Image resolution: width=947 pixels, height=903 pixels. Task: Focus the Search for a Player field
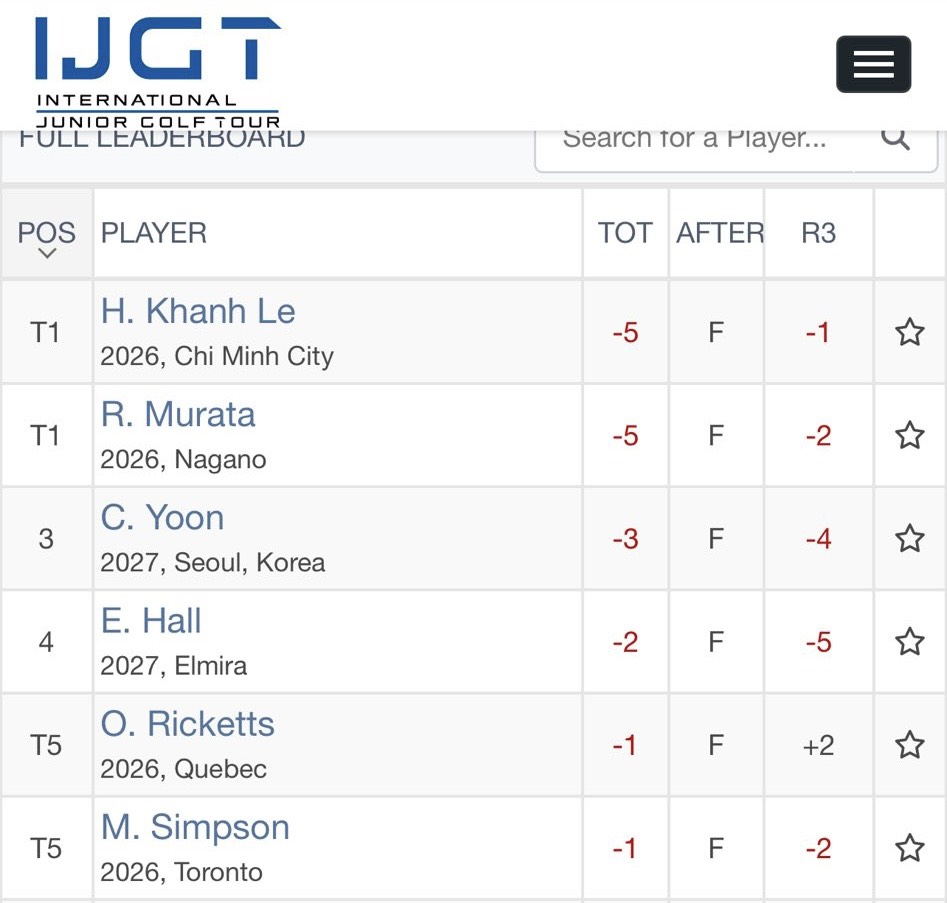pyautogui.click(x=694, y=139)
